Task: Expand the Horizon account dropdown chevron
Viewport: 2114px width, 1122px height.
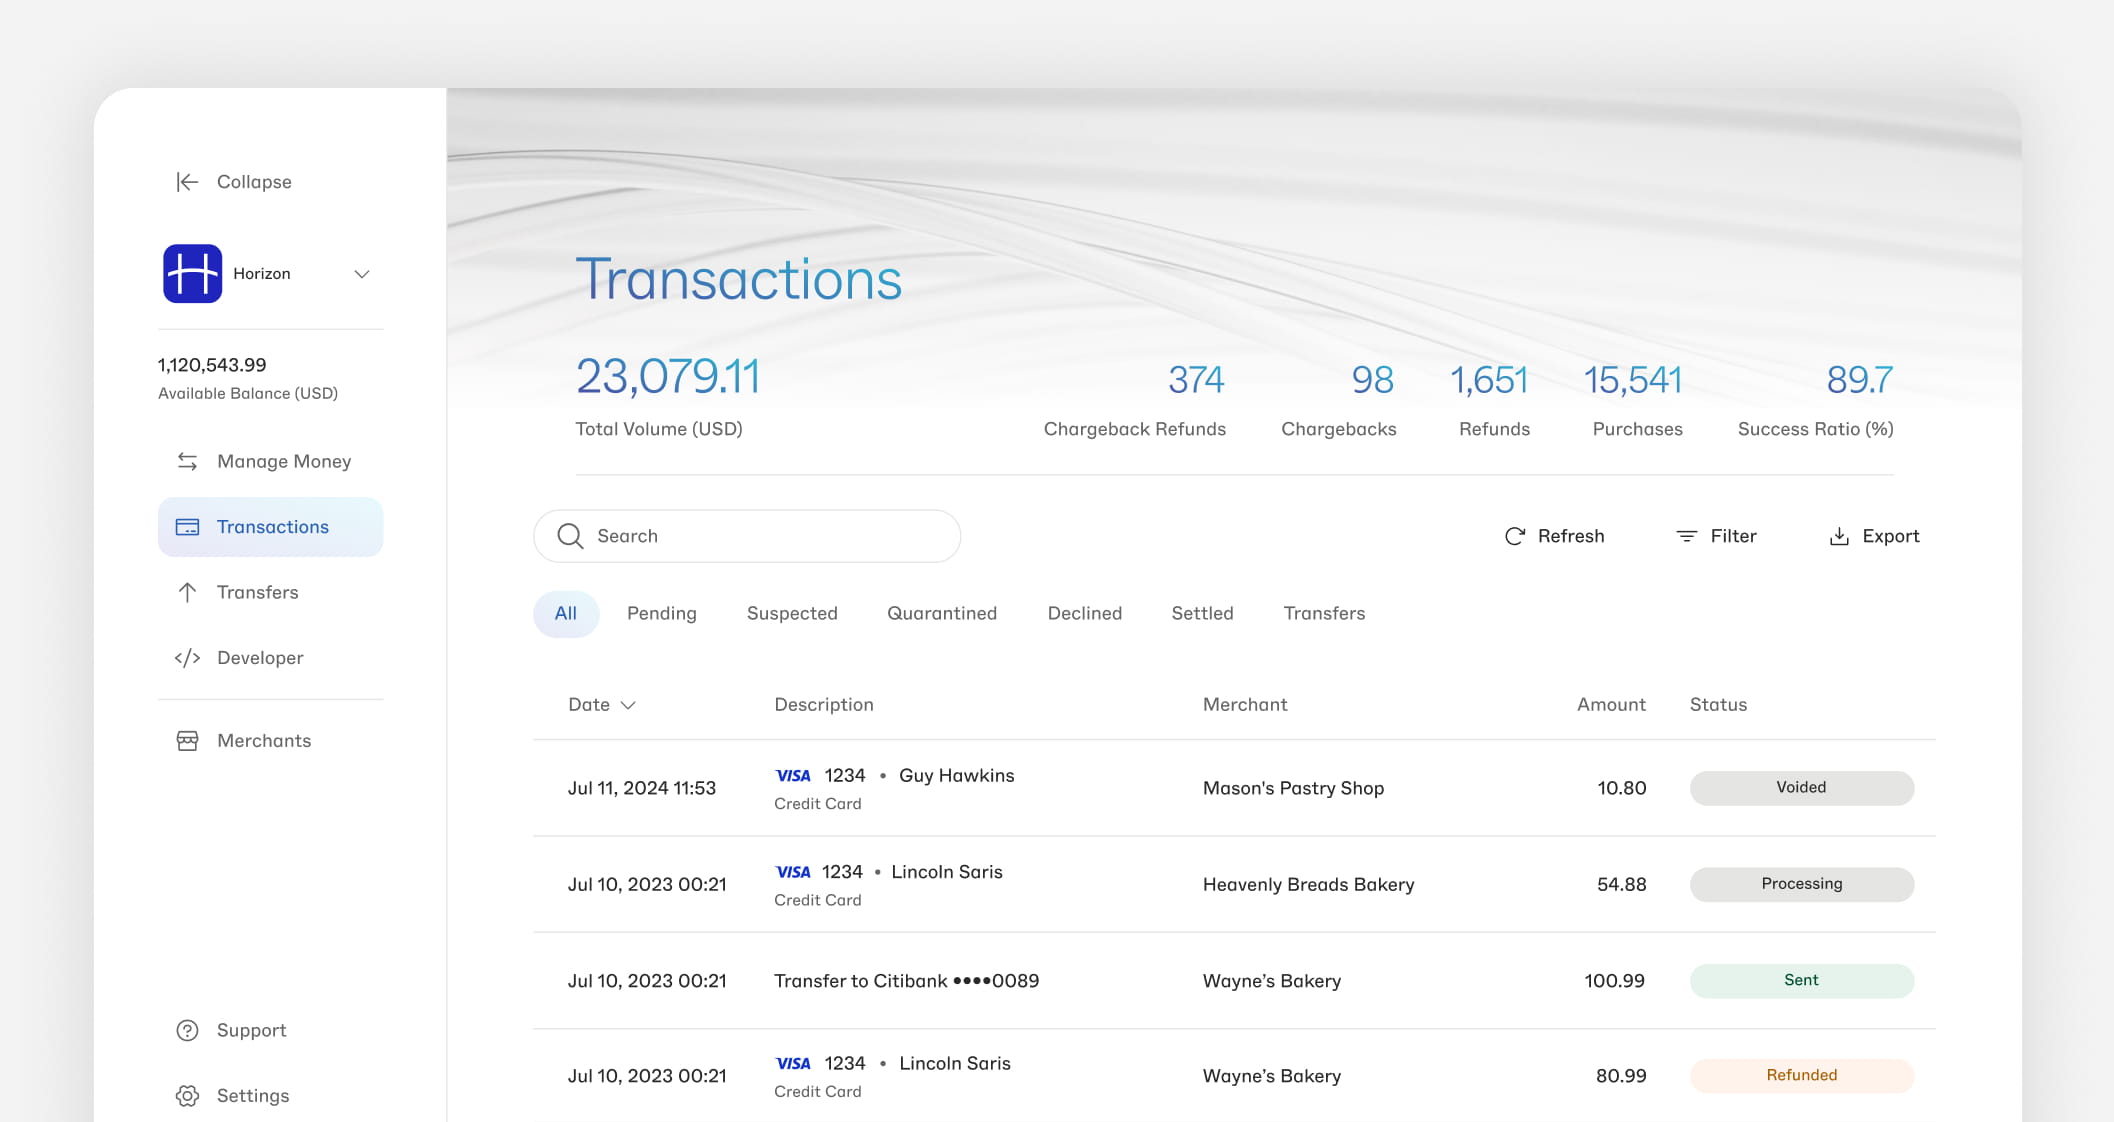Action: coord(362,274)
